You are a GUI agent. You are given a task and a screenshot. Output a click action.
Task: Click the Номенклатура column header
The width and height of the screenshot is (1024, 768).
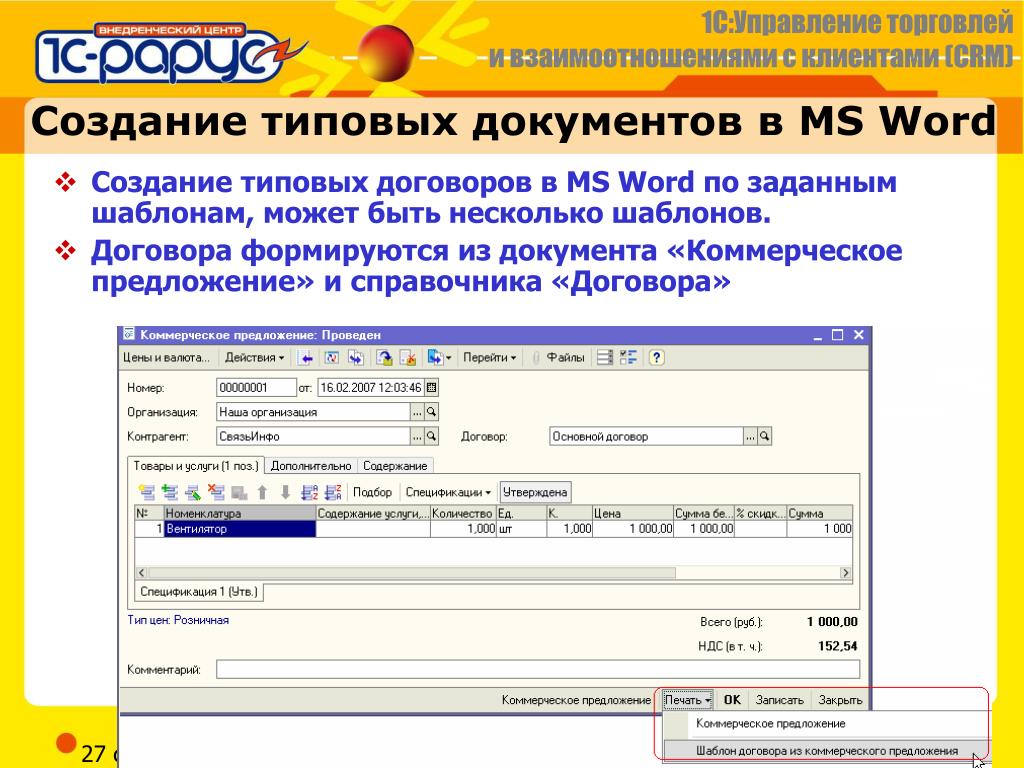pos(240,513)
